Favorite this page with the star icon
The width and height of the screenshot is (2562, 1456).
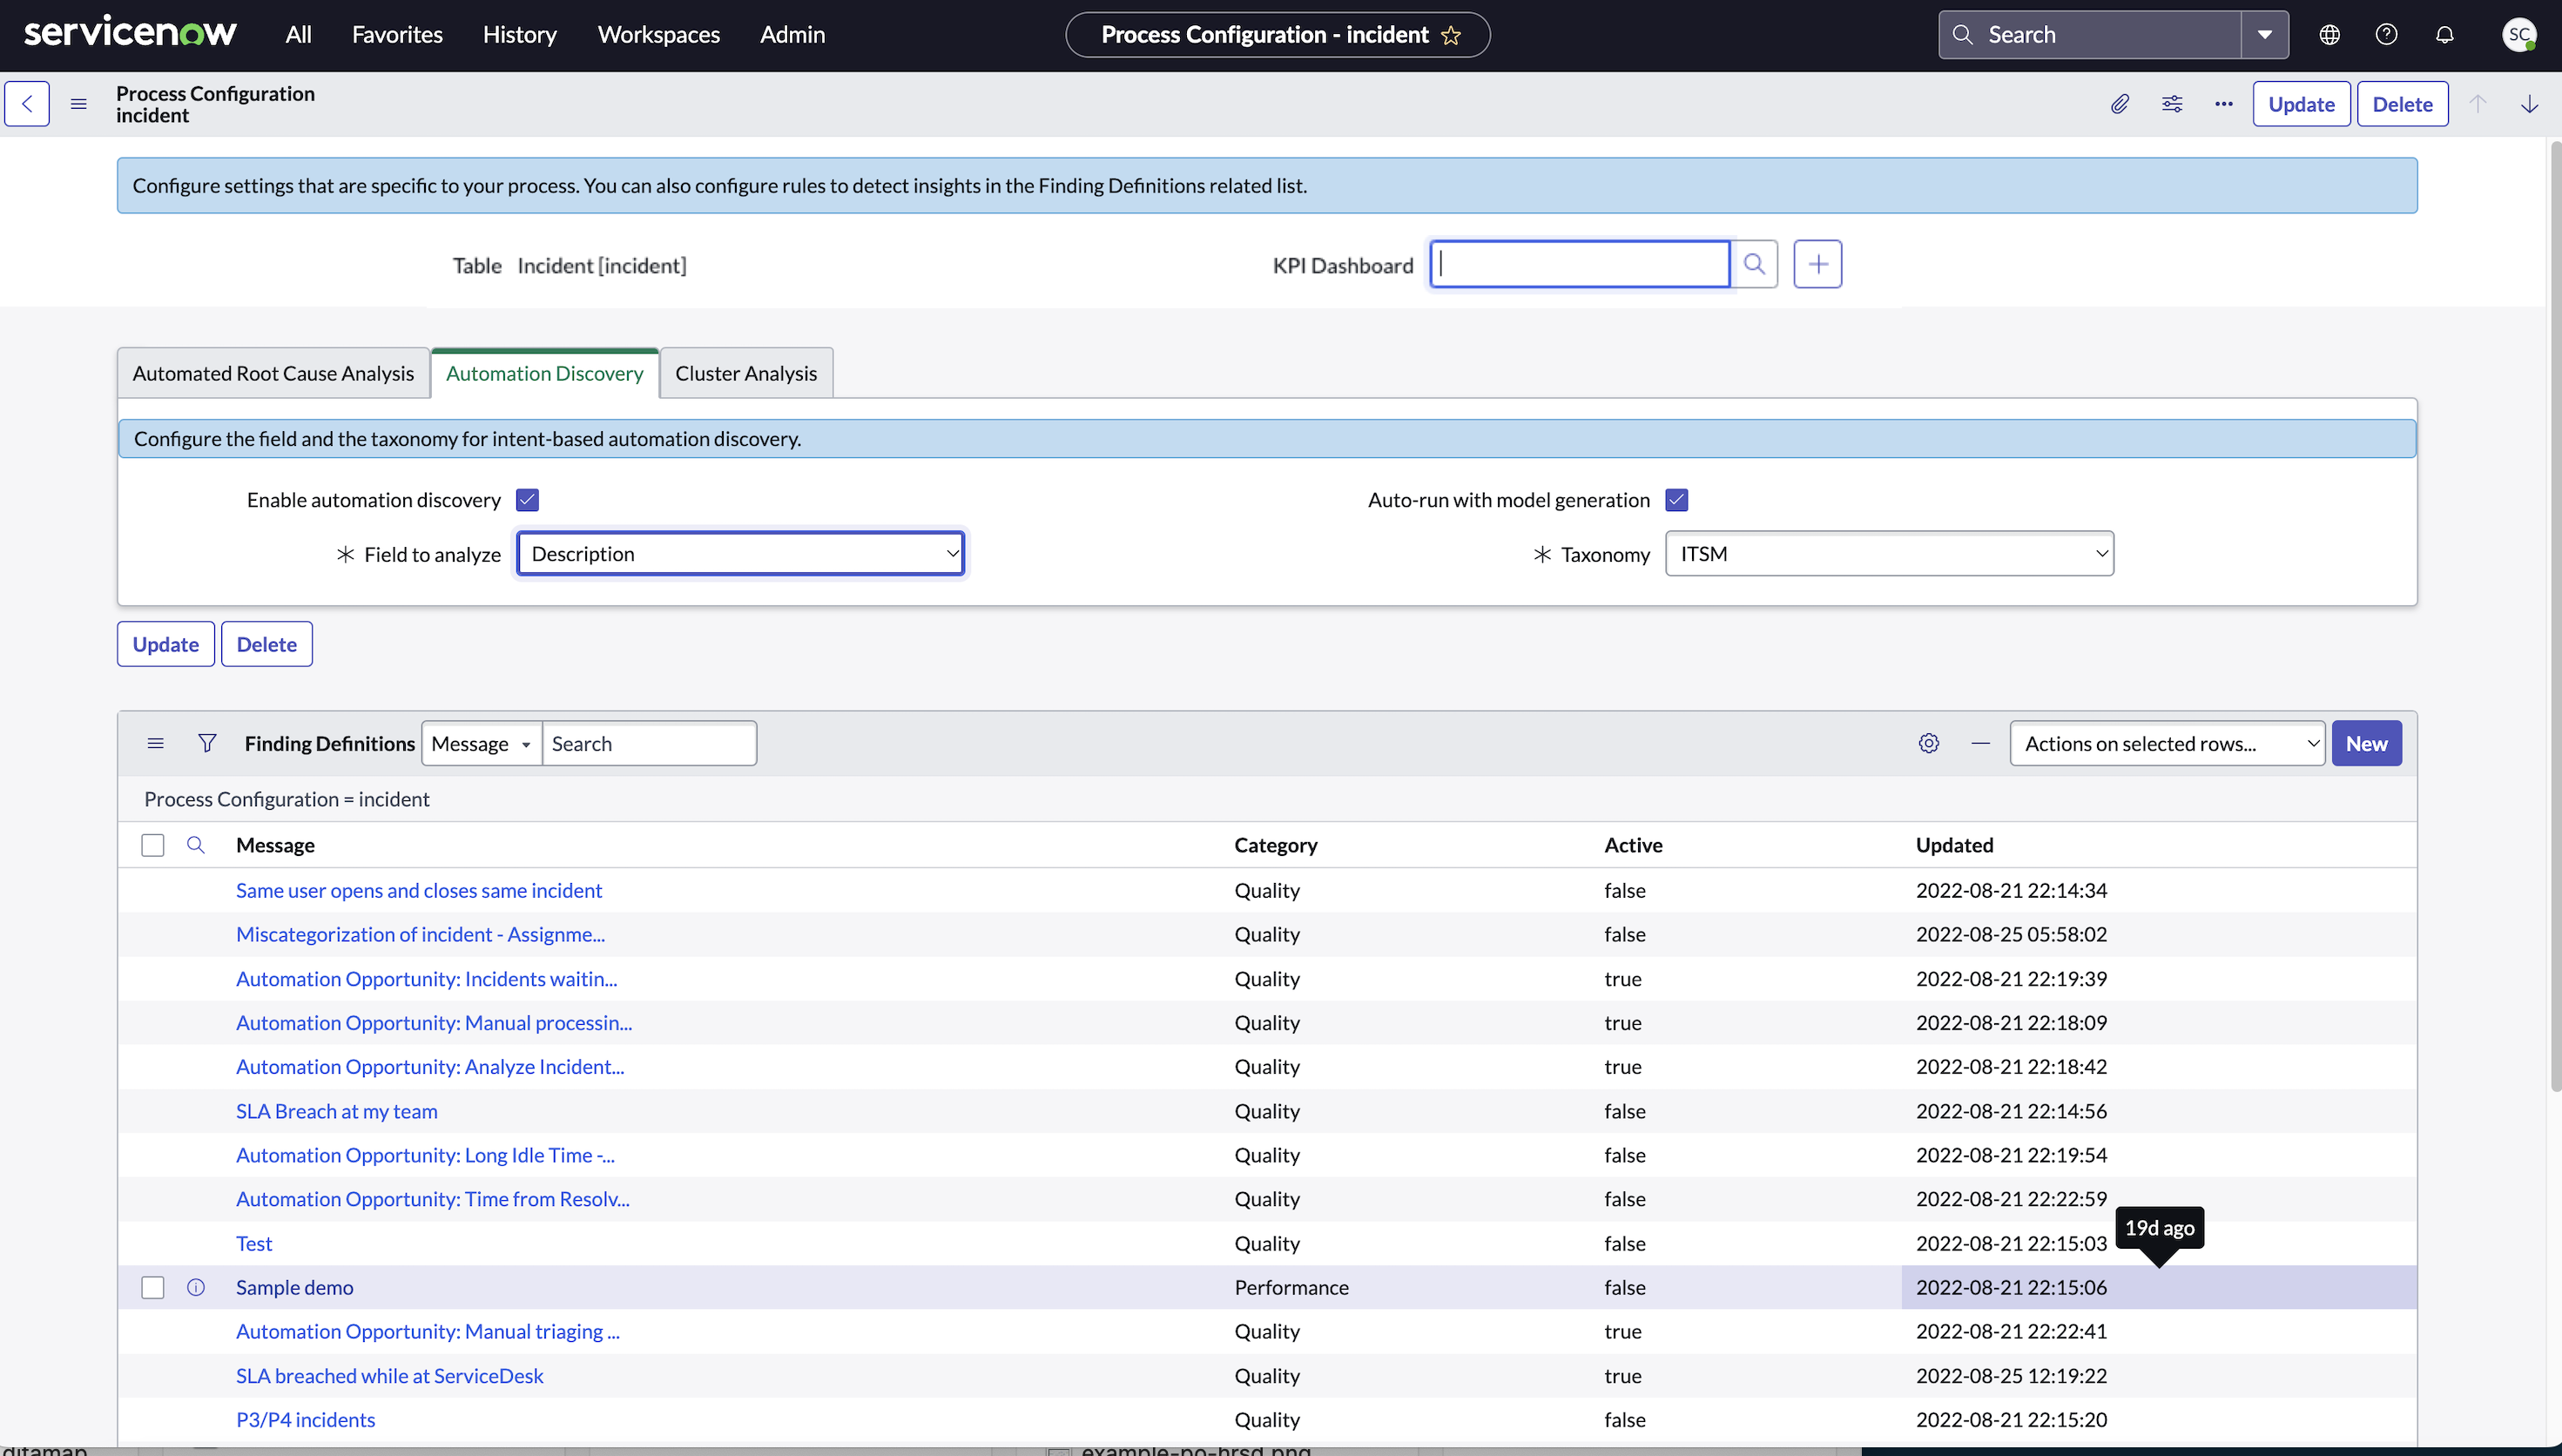tap(1451, 35)
